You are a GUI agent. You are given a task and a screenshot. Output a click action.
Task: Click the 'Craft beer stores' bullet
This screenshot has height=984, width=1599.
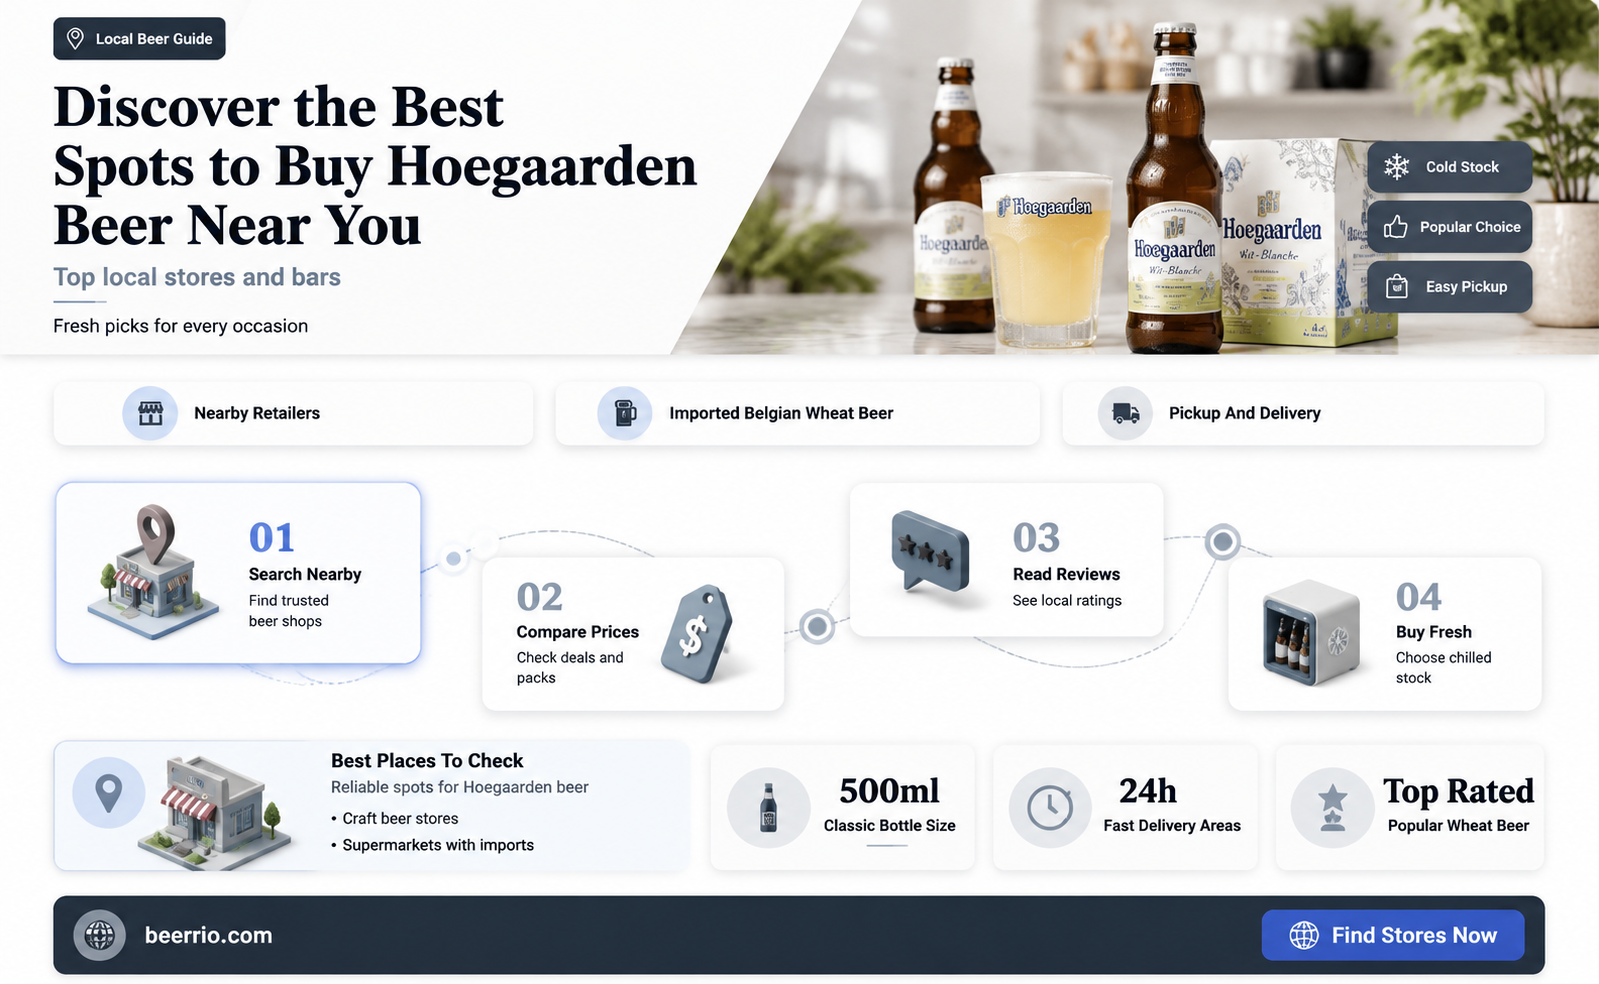(395, 818)
